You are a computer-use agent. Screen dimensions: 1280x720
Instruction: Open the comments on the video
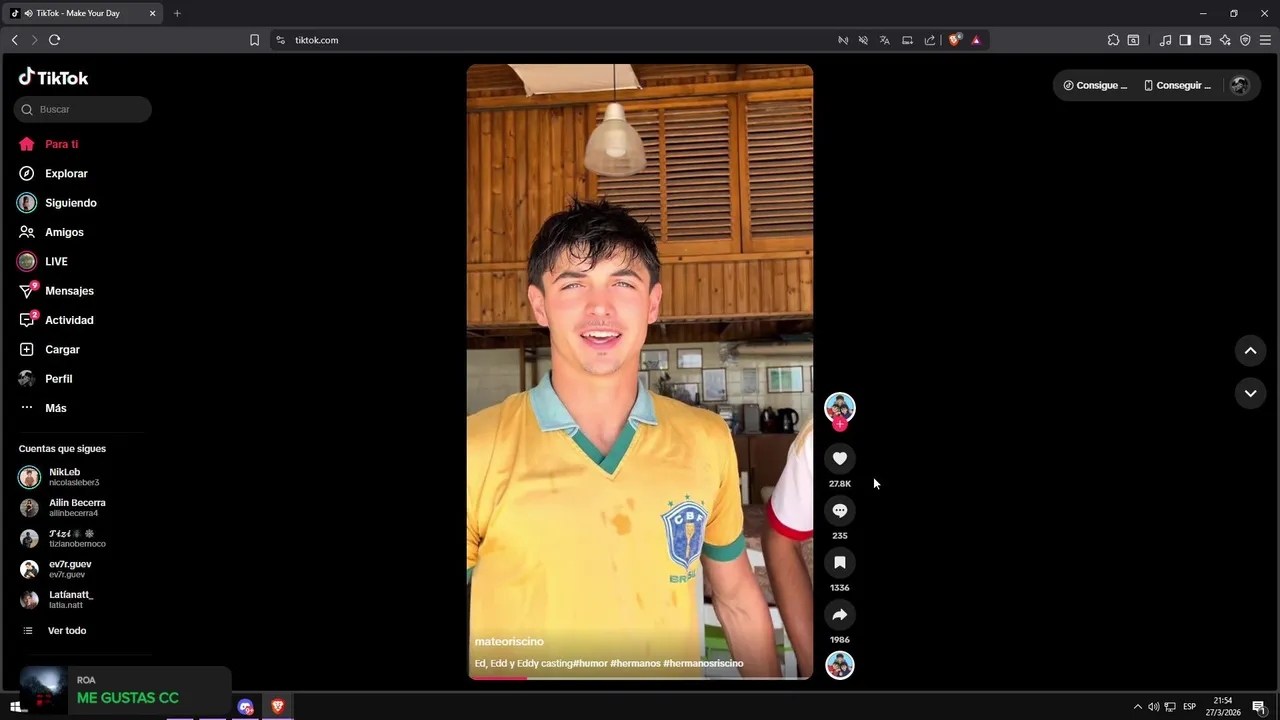[x=840, y=510]
